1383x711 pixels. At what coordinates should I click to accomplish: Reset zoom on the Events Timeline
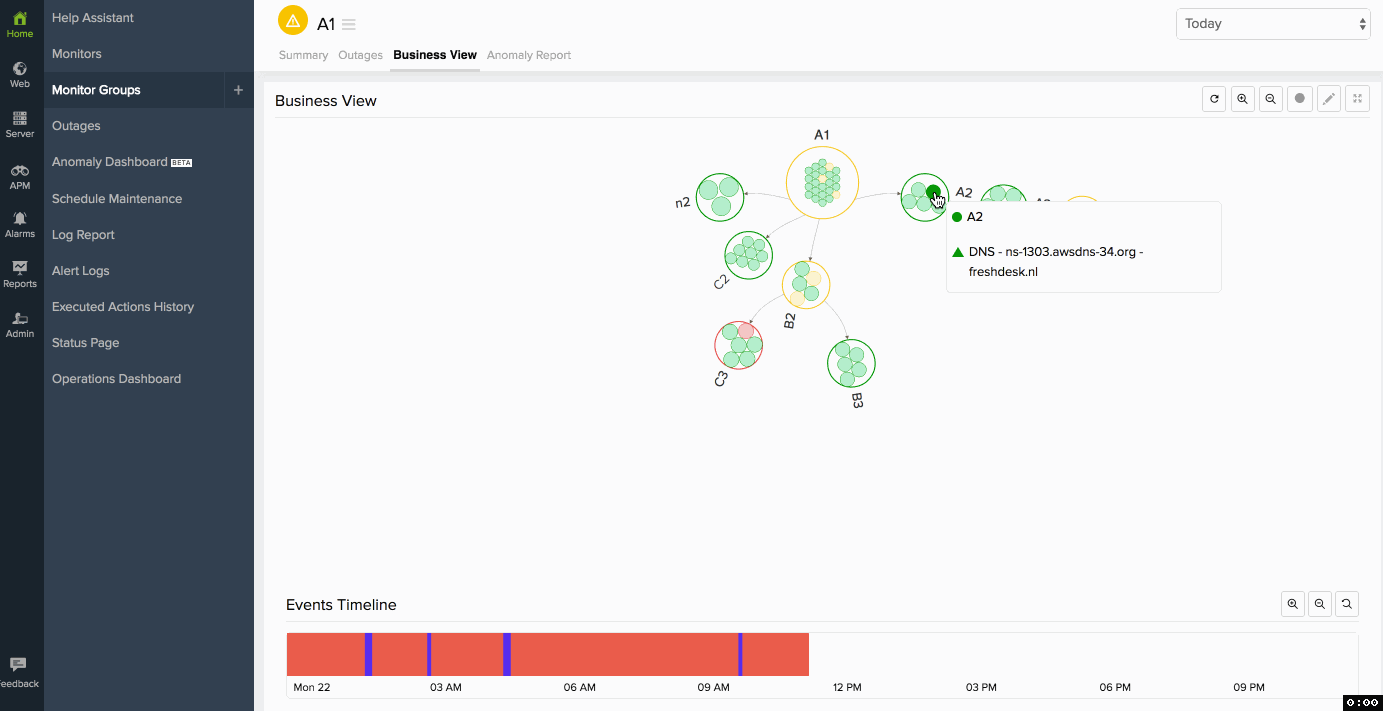pos(1347,604)
